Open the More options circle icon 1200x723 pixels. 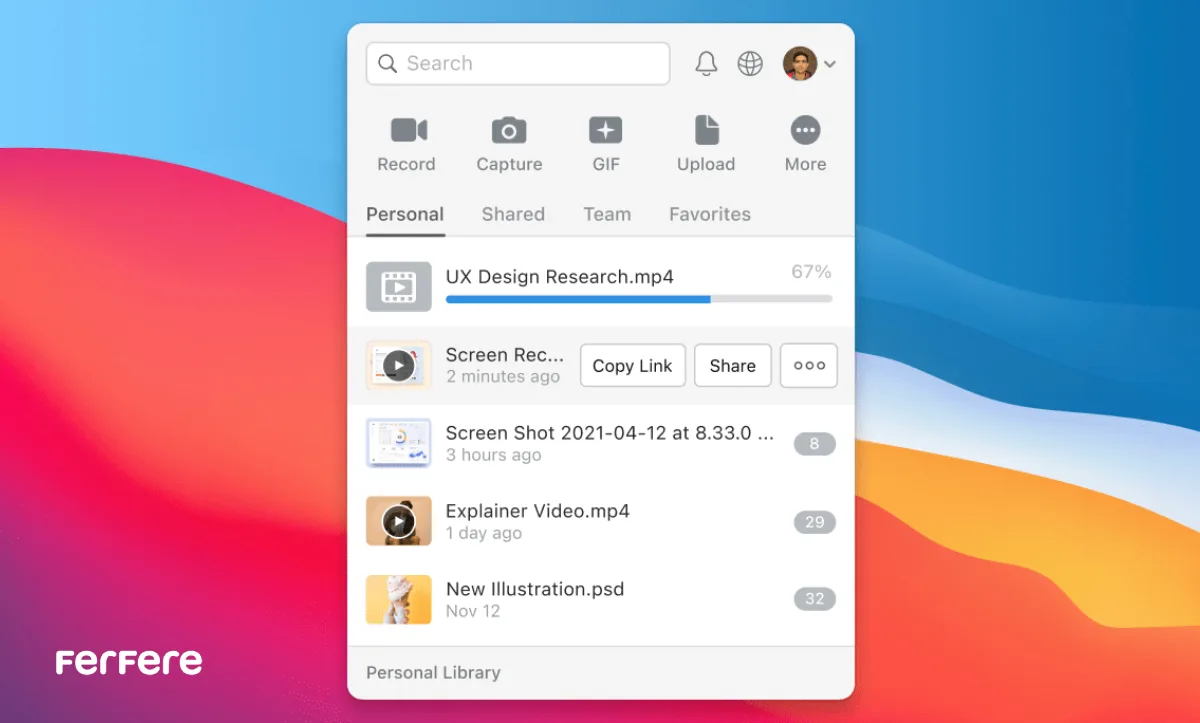coord(805,130)
